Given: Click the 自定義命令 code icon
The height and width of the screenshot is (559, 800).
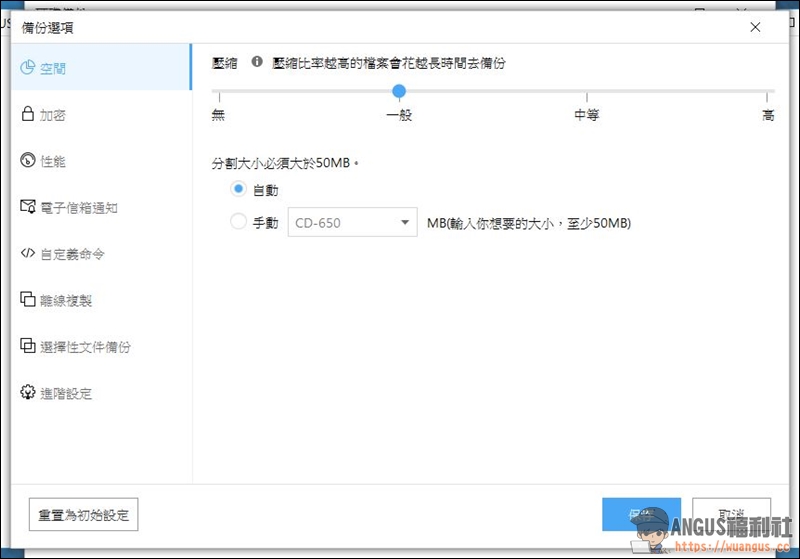Looking at the screenshot, I should pyautogui.click(x=28, y=254).
